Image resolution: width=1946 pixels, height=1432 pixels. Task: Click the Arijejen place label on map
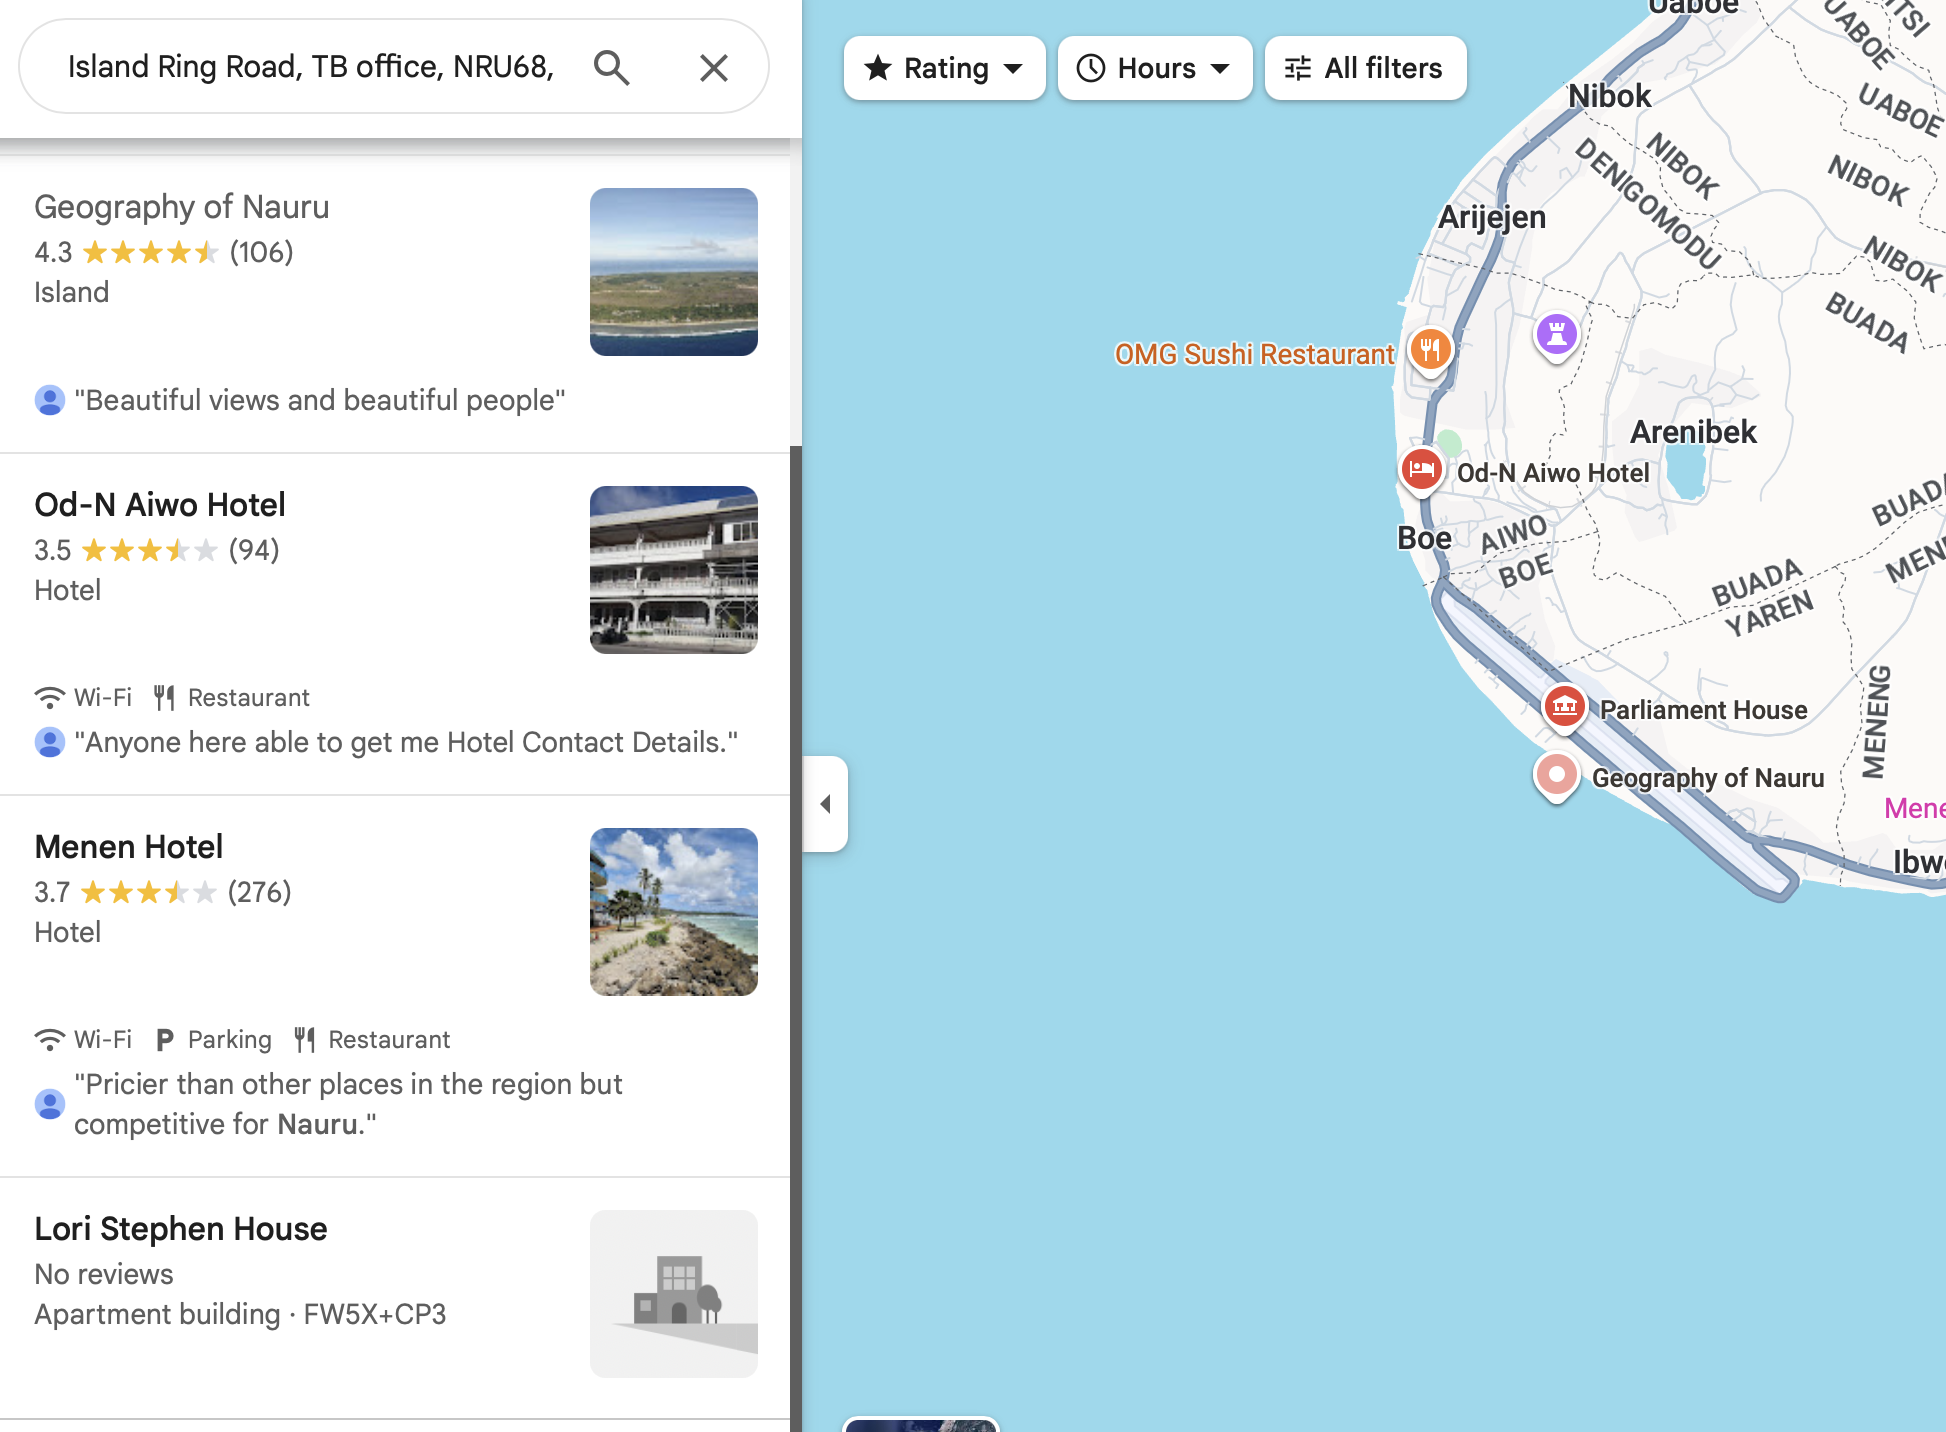(1492, 217)
